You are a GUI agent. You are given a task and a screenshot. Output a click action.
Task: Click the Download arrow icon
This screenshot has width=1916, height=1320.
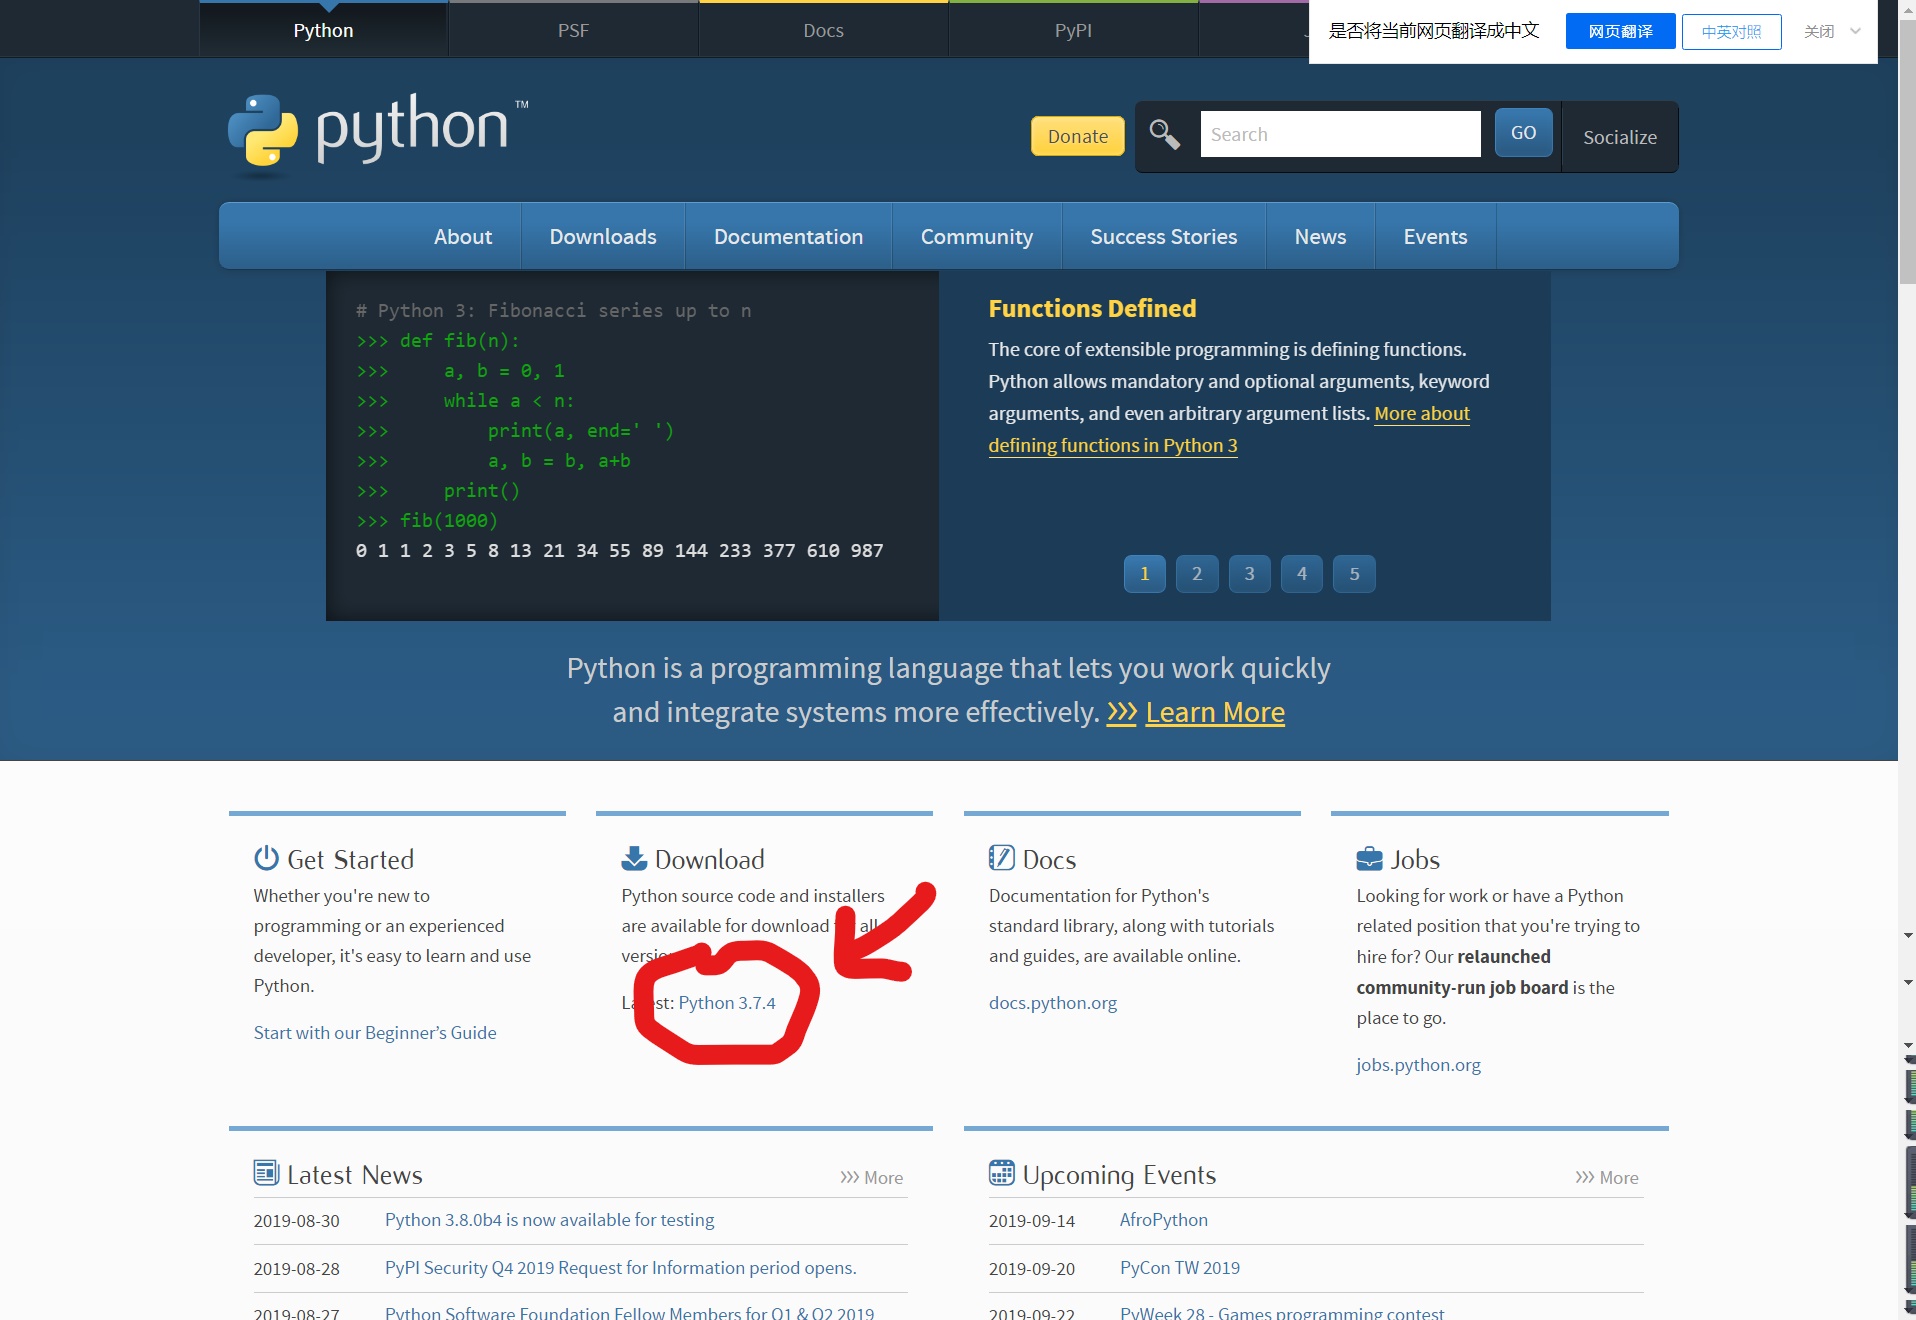634,858
